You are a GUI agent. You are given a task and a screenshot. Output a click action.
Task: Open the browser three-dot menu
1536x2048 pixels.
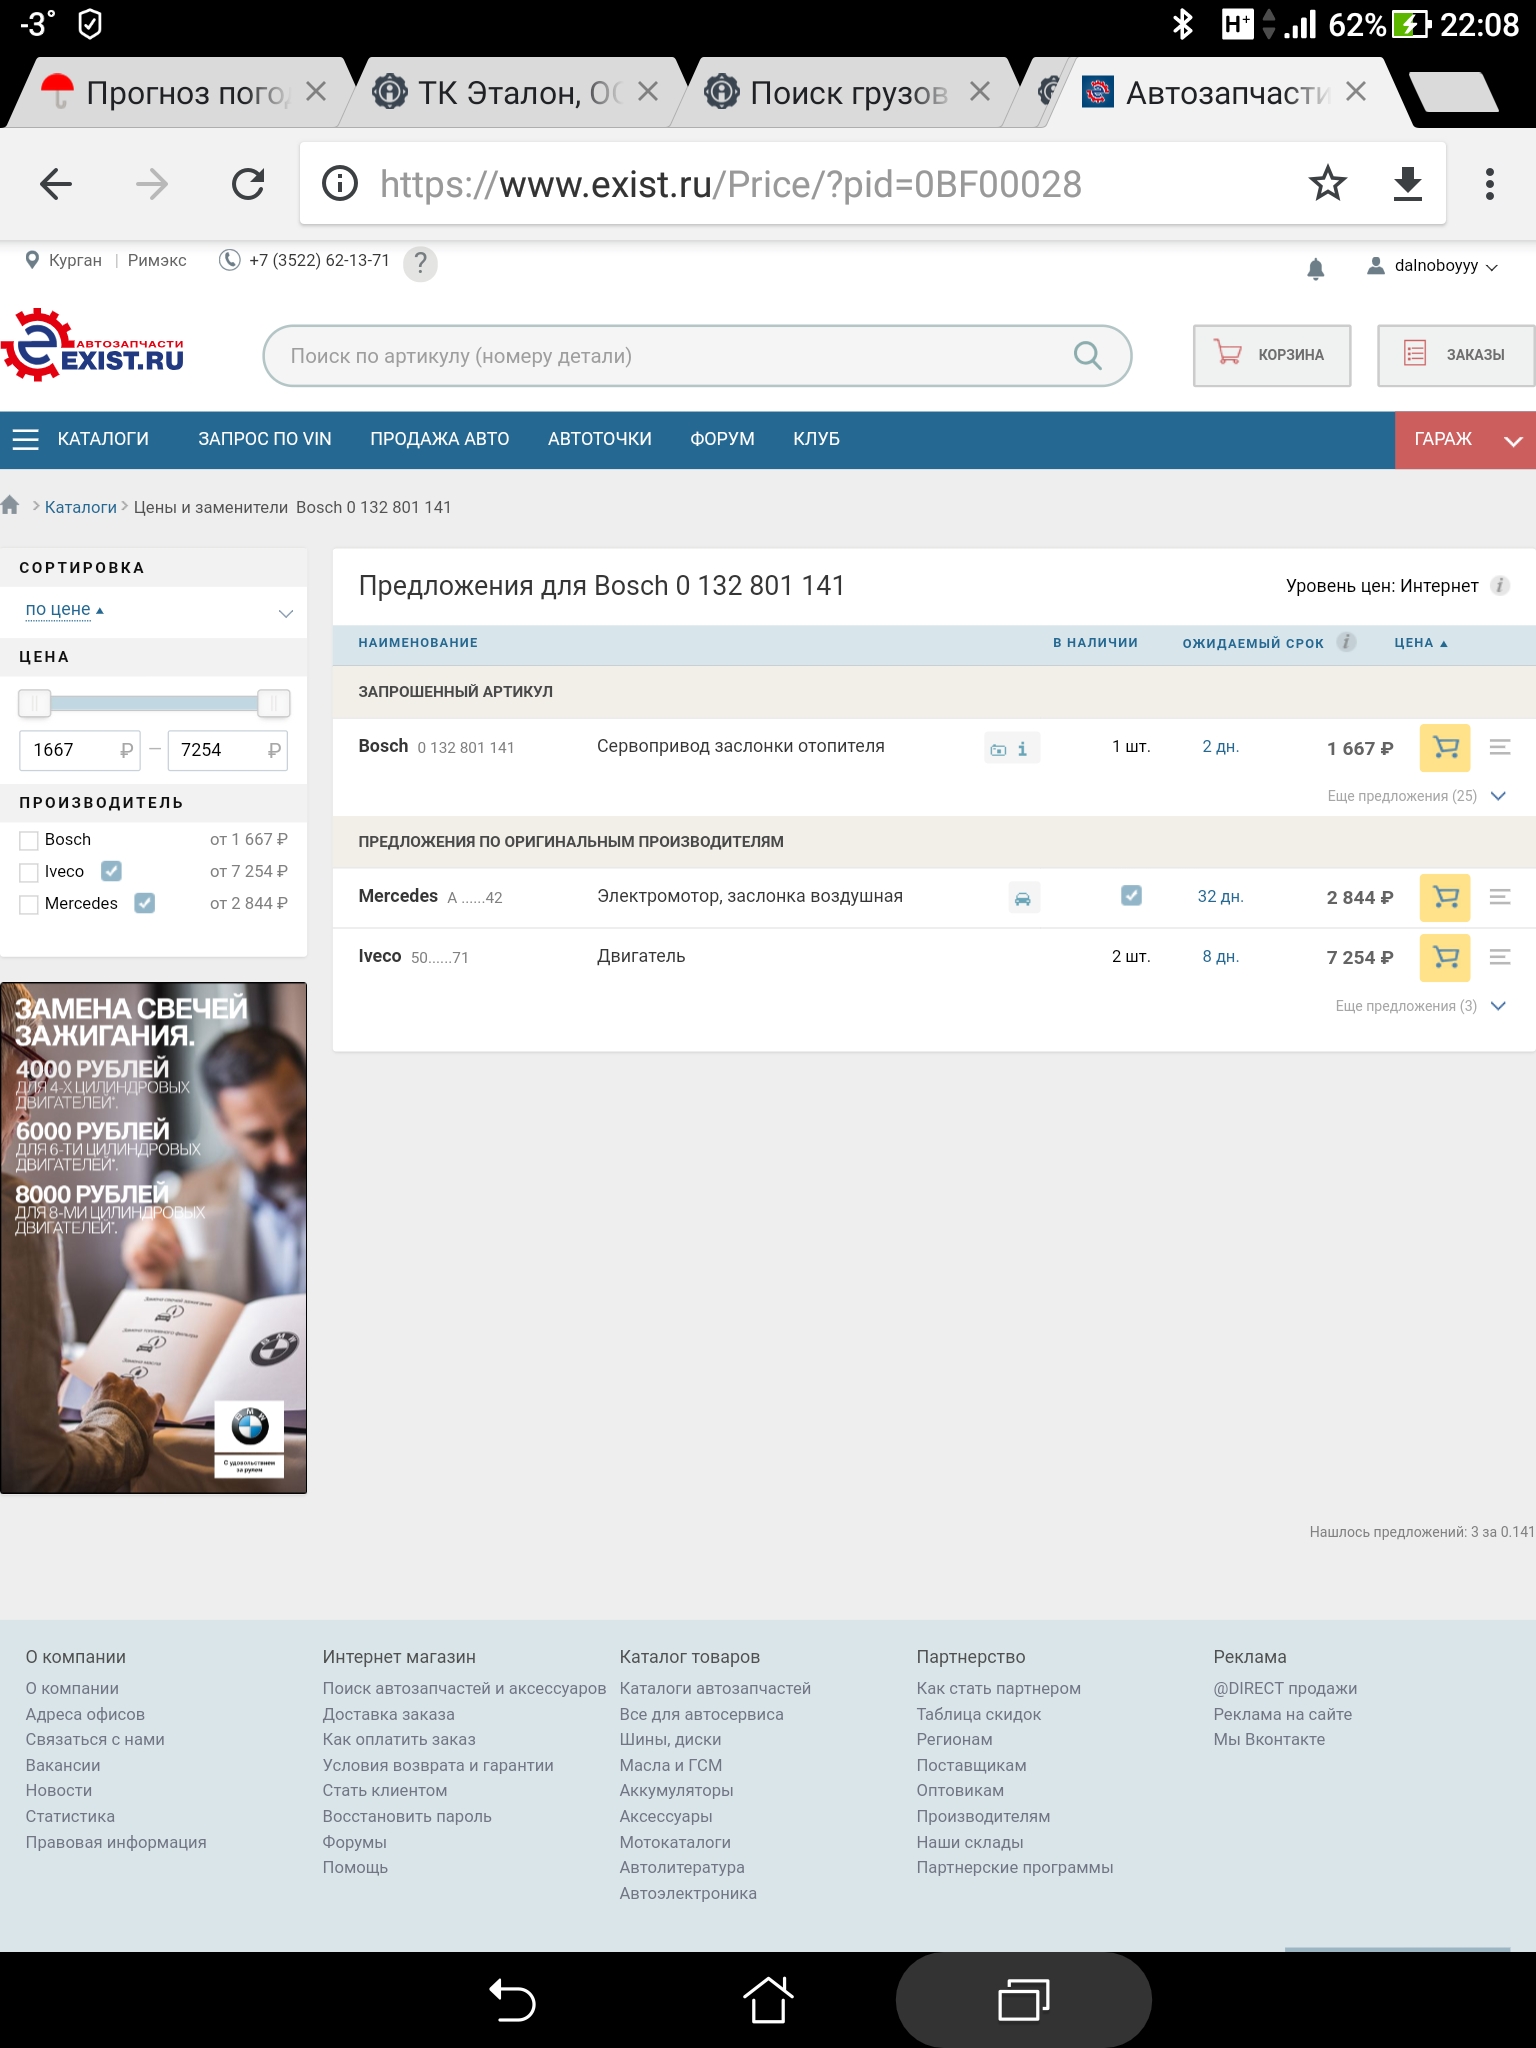pyautogui.click(x=1490, y=184)
